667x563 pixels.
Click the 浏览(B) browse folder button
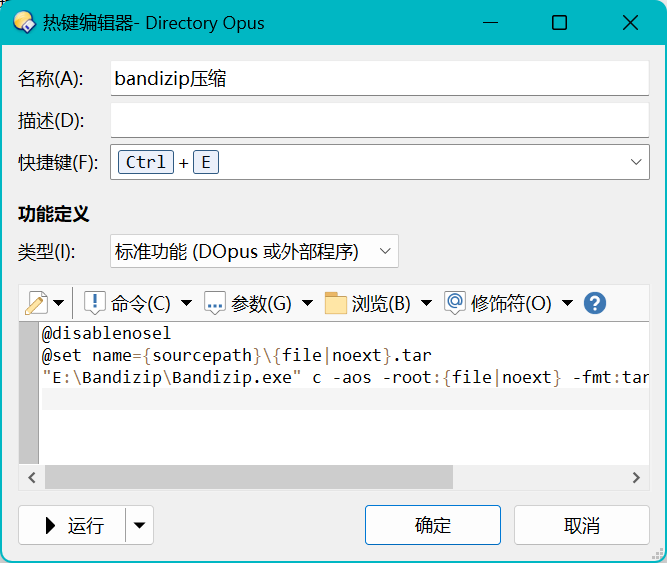368,303
